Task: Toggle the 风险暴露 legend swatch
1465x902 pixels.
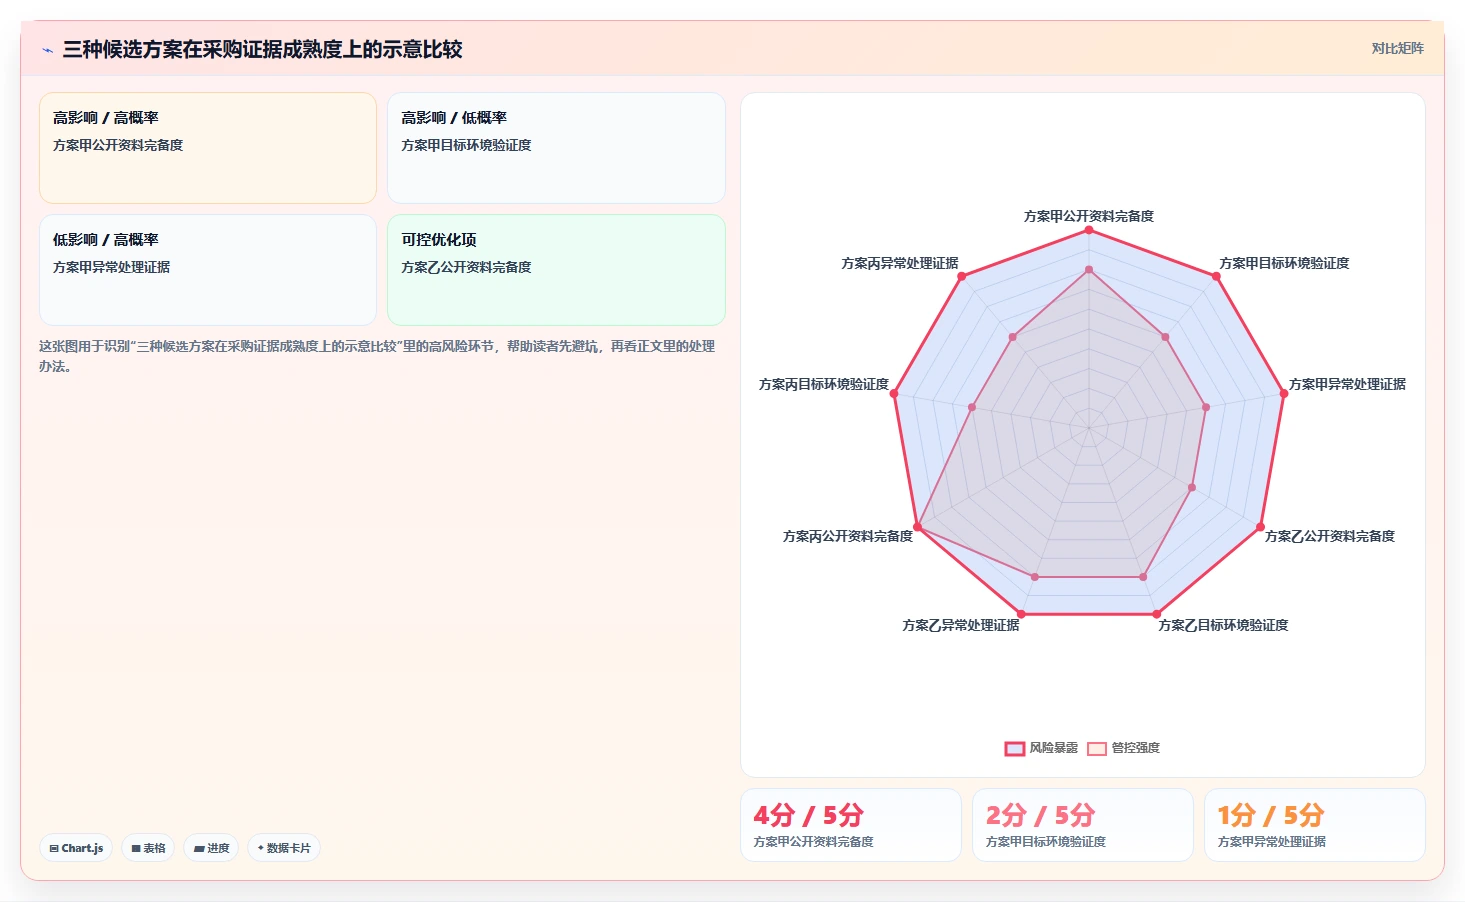Action: pyautogui.click(x=1015, y=748)
